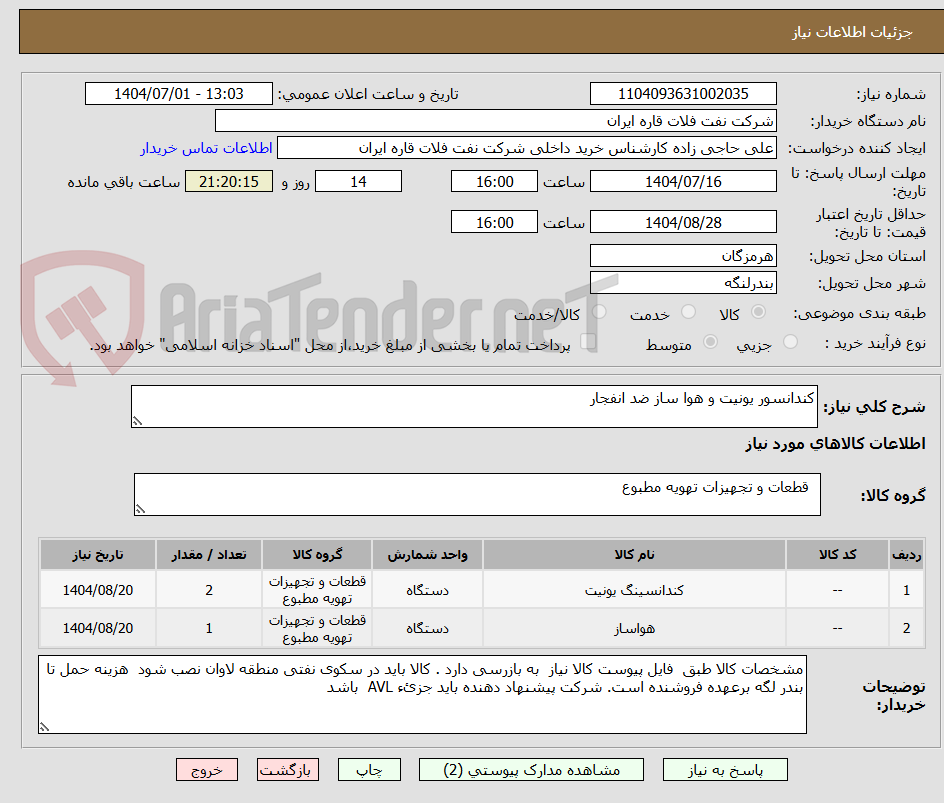This screenshot has height=803, width=944.
Task: Select the خدمت radio button
Action: point(688,312)
